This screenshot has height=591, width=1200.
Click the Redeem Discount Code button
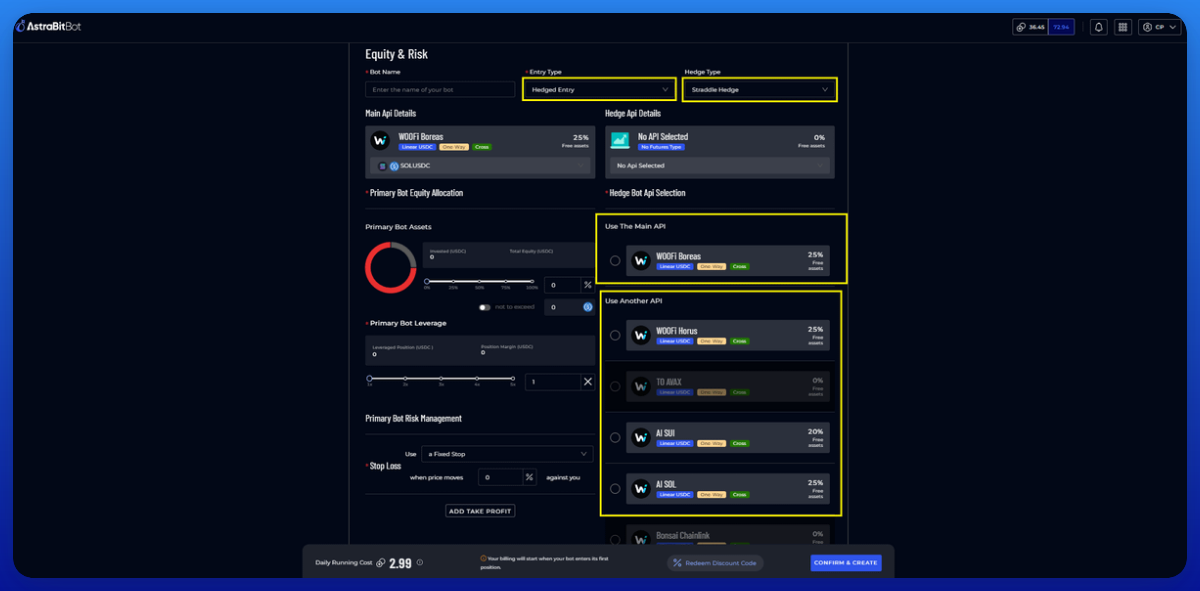(x=715, y=563)
